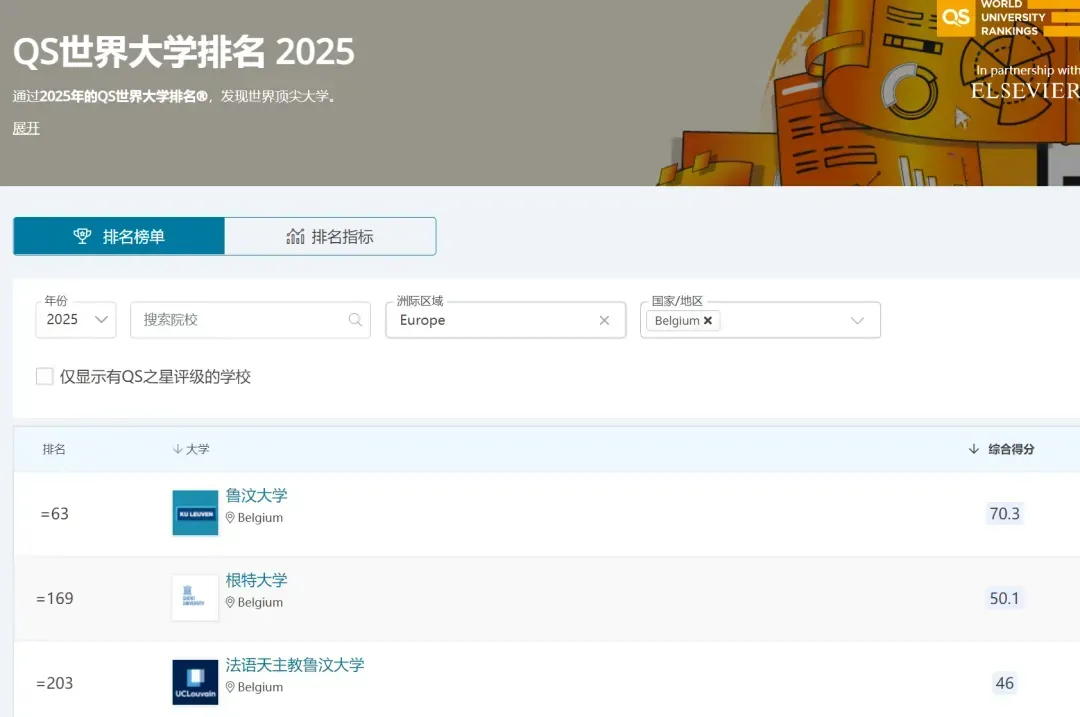
Task: Click the location pin beside 根特大学's Belgium
Action: (230, 602)
